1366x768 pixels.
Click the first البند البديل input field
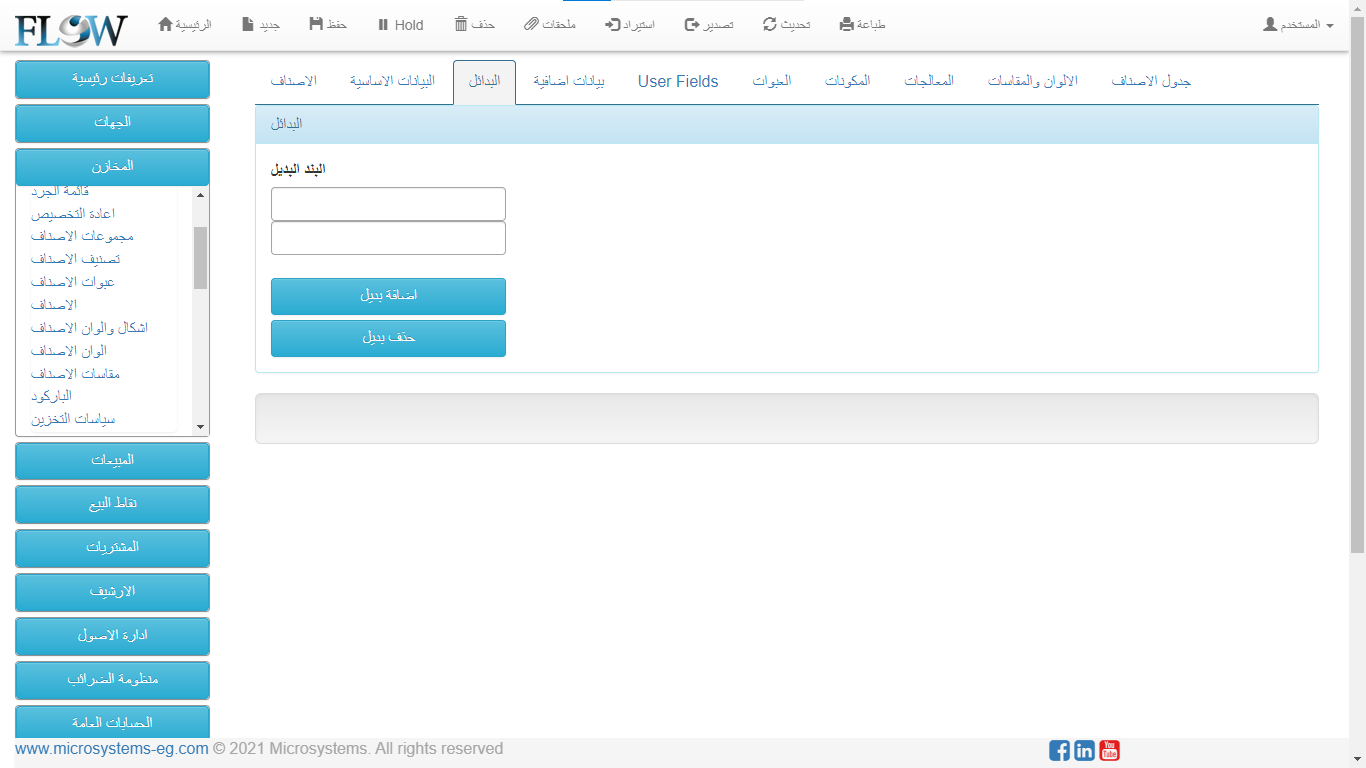point(388,204)
